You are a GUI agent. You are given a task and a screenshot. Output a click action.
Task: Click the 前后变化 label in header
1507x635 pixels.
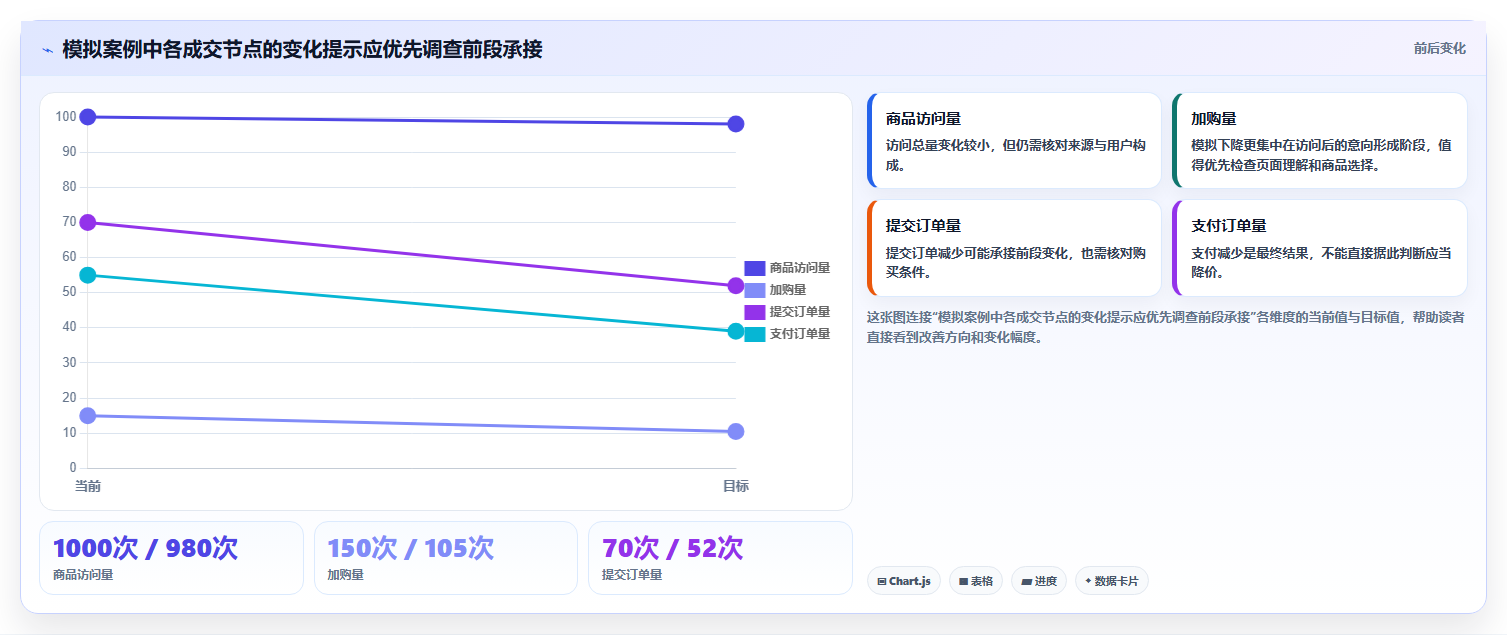[x=1439, y=48]
